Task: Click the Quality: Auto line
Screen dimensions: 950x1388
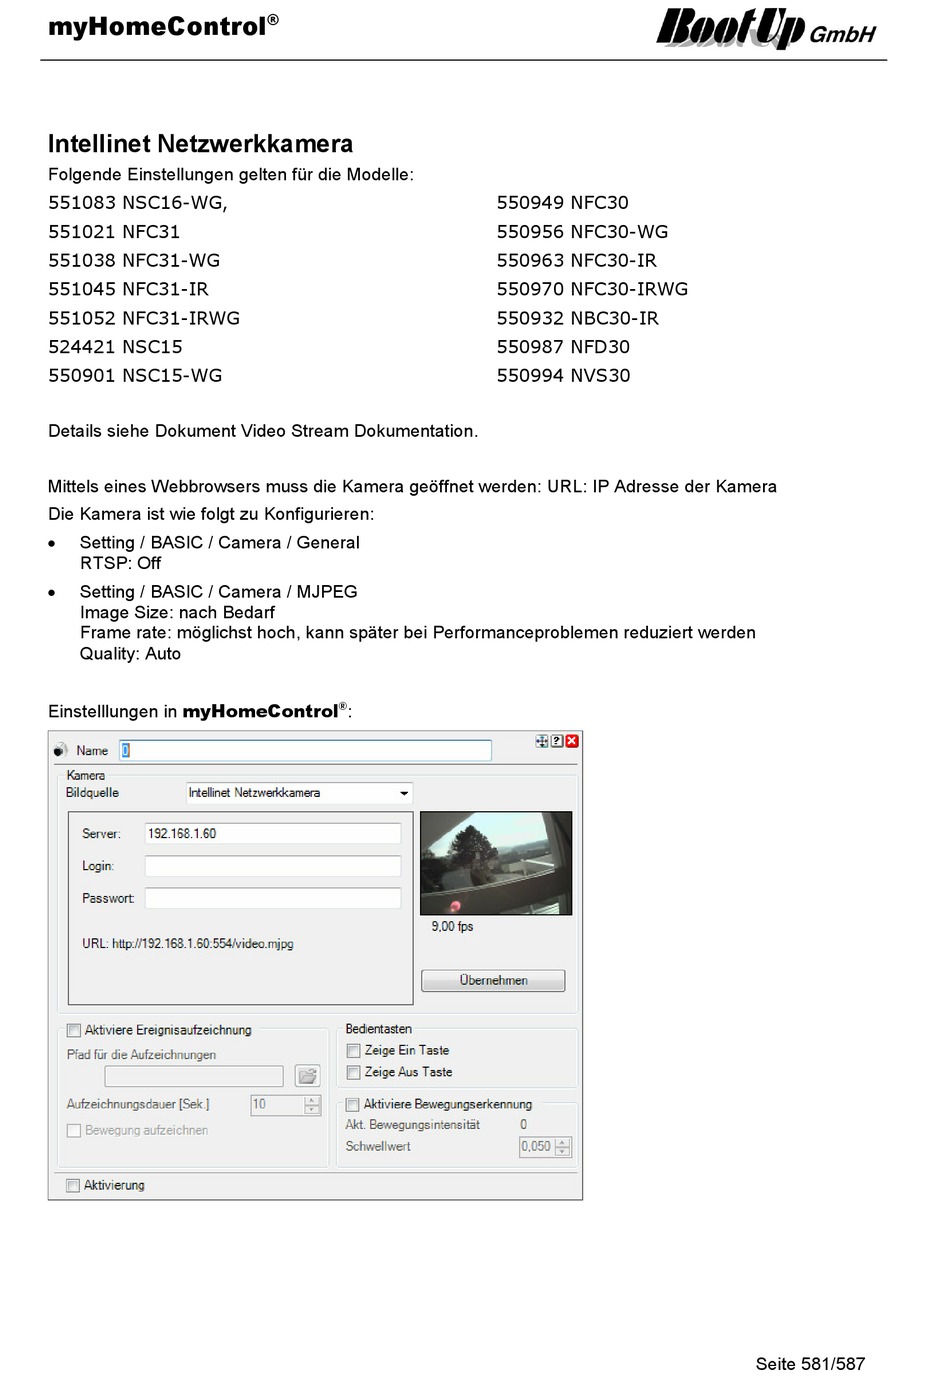Action: coord(130,654)
